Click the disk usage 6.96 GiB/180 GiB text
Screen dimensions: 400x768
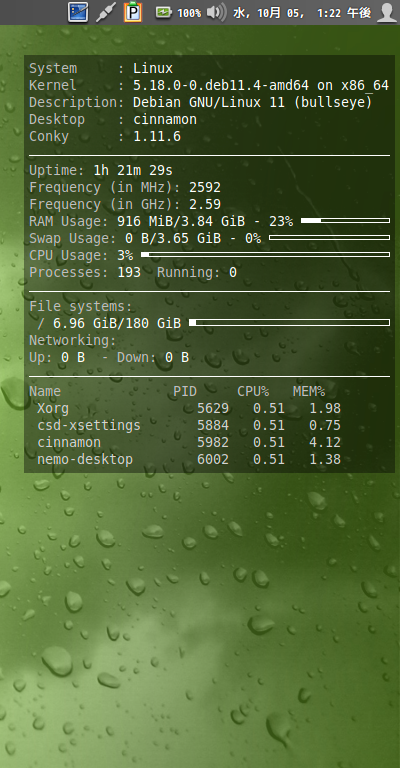(117, 323)
